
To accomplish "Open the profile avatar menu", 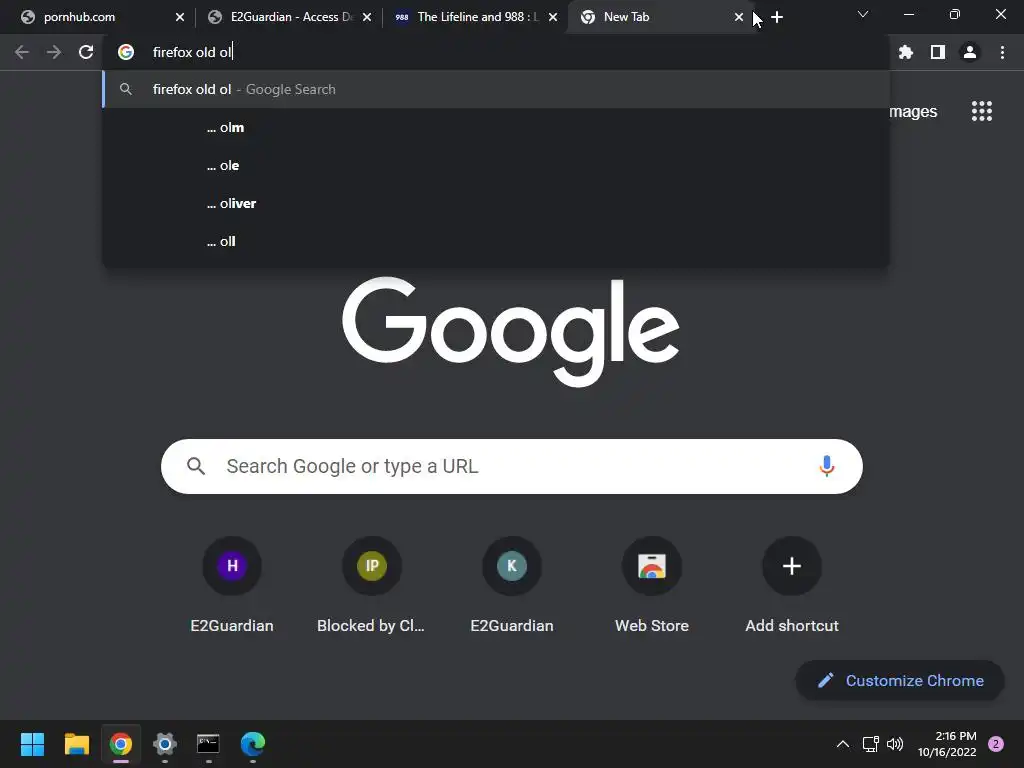I will [970, 52].
